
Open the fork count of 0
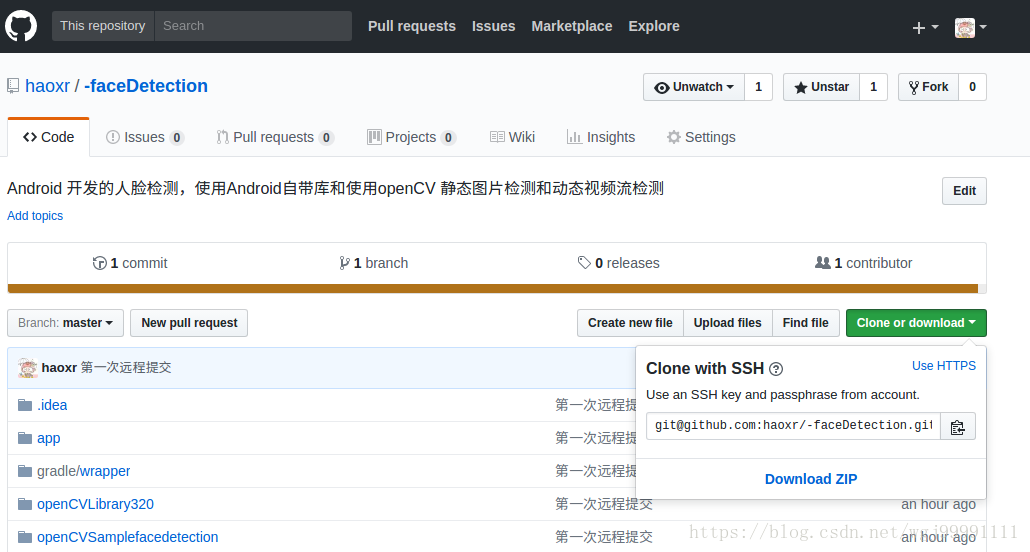[x=972, y=87]
